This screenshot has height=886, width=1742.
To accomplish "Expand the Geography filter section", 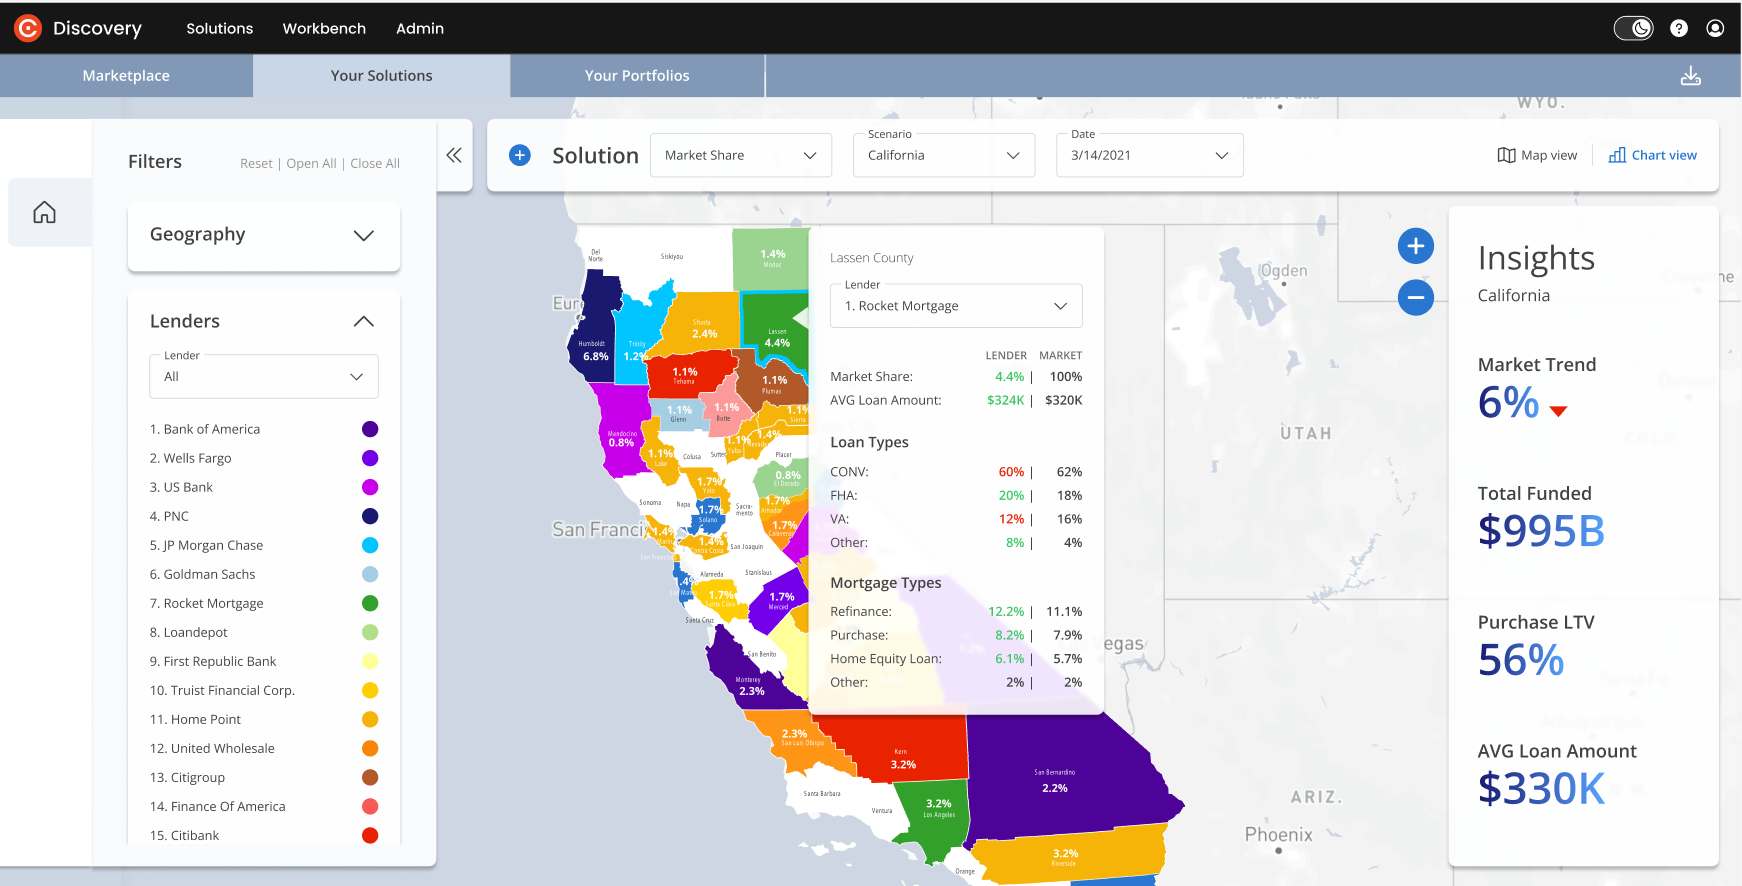I will point(264,235).
